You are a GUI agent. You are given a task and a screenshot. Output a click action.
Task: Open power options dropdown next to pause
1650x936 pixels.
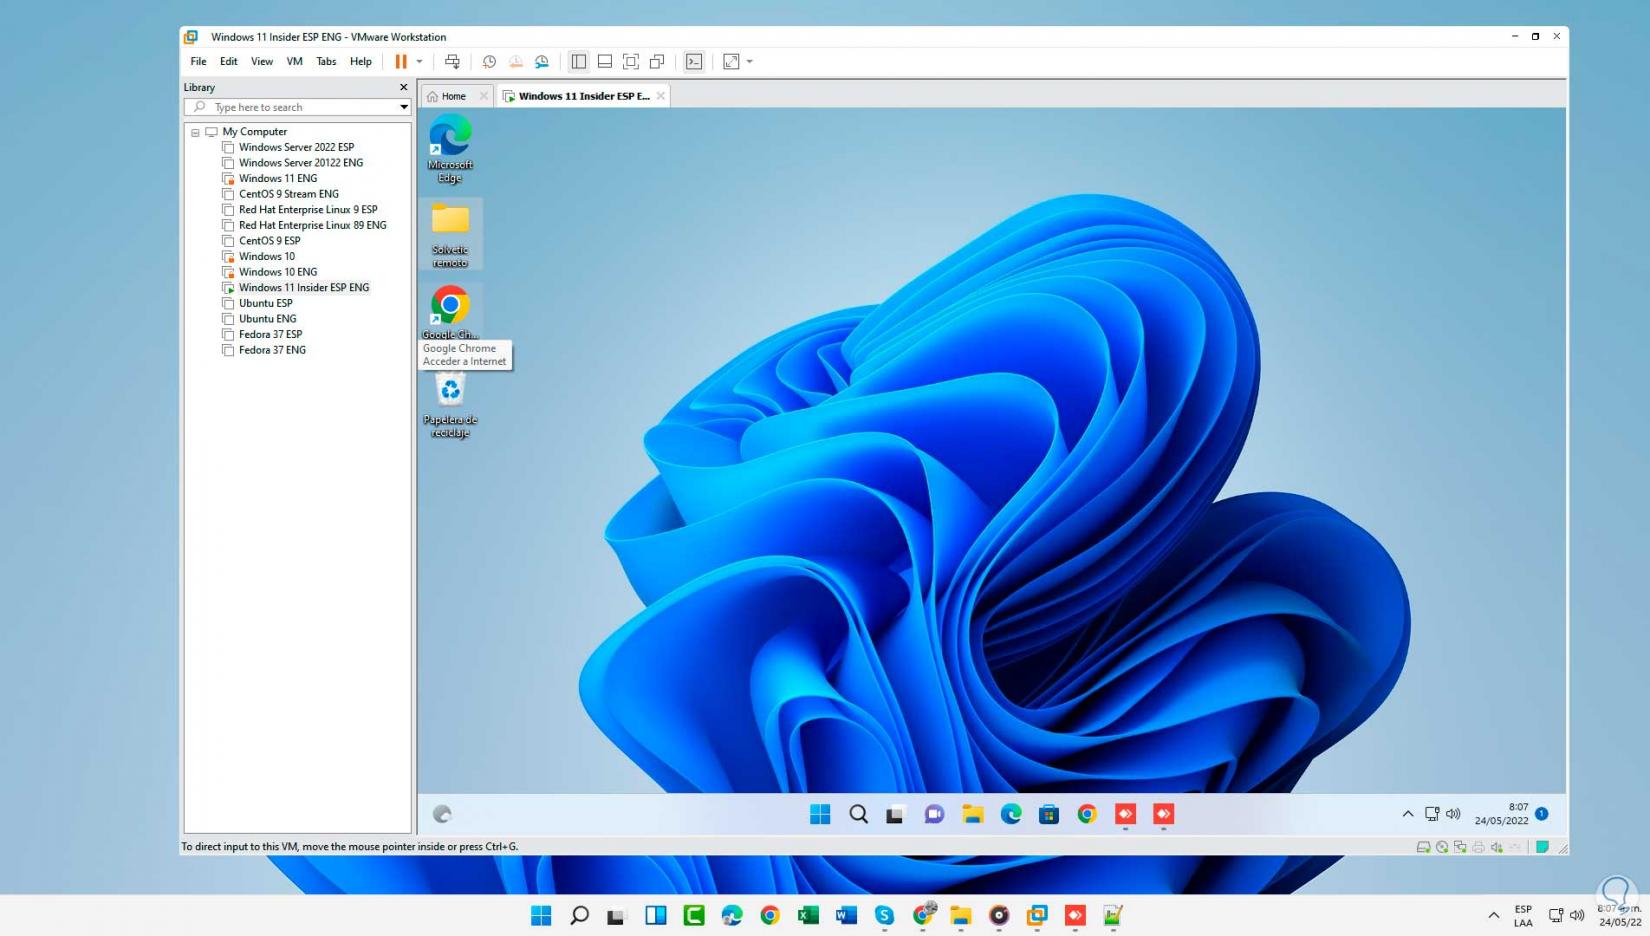[x=419, y=62]
